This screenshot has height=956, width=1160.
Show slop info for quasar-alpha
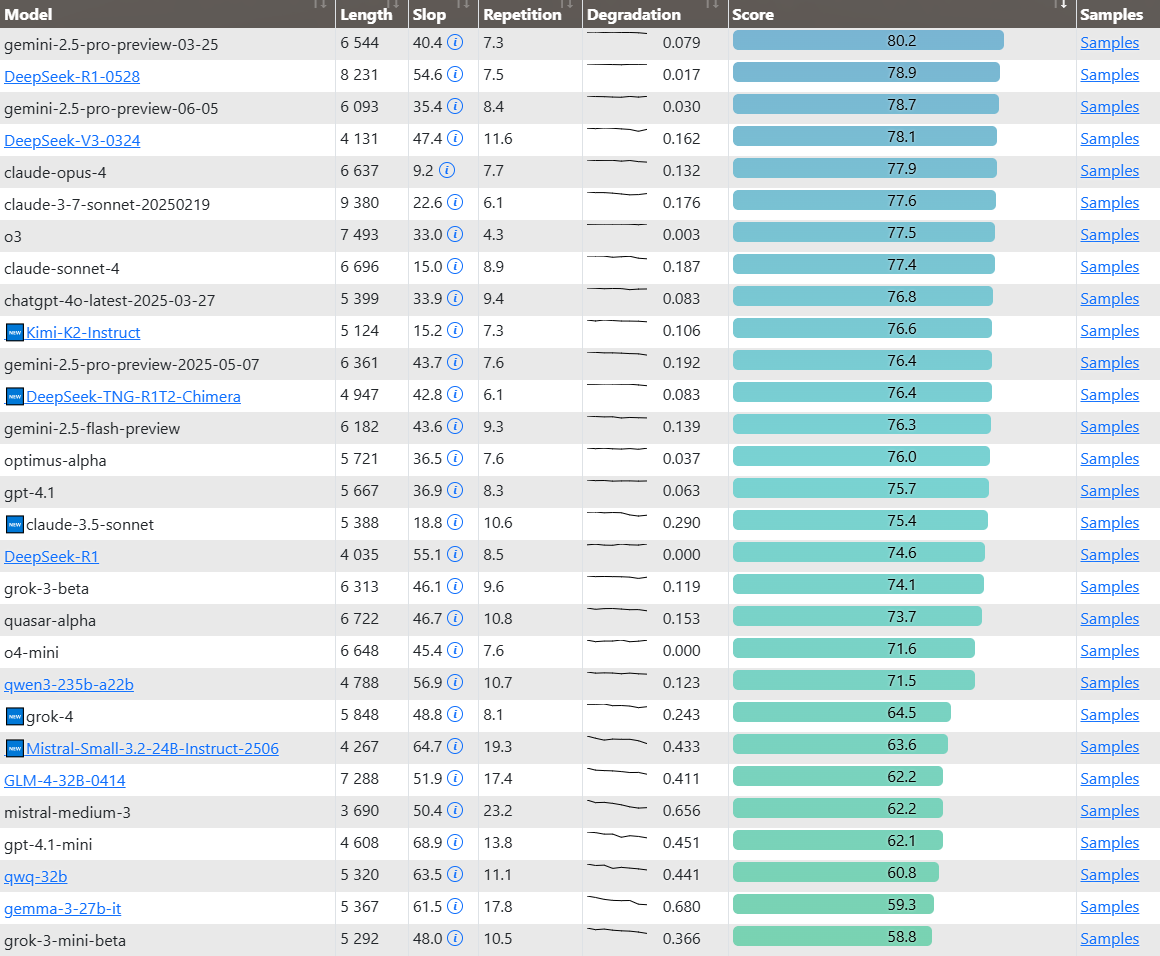[455, 618]
